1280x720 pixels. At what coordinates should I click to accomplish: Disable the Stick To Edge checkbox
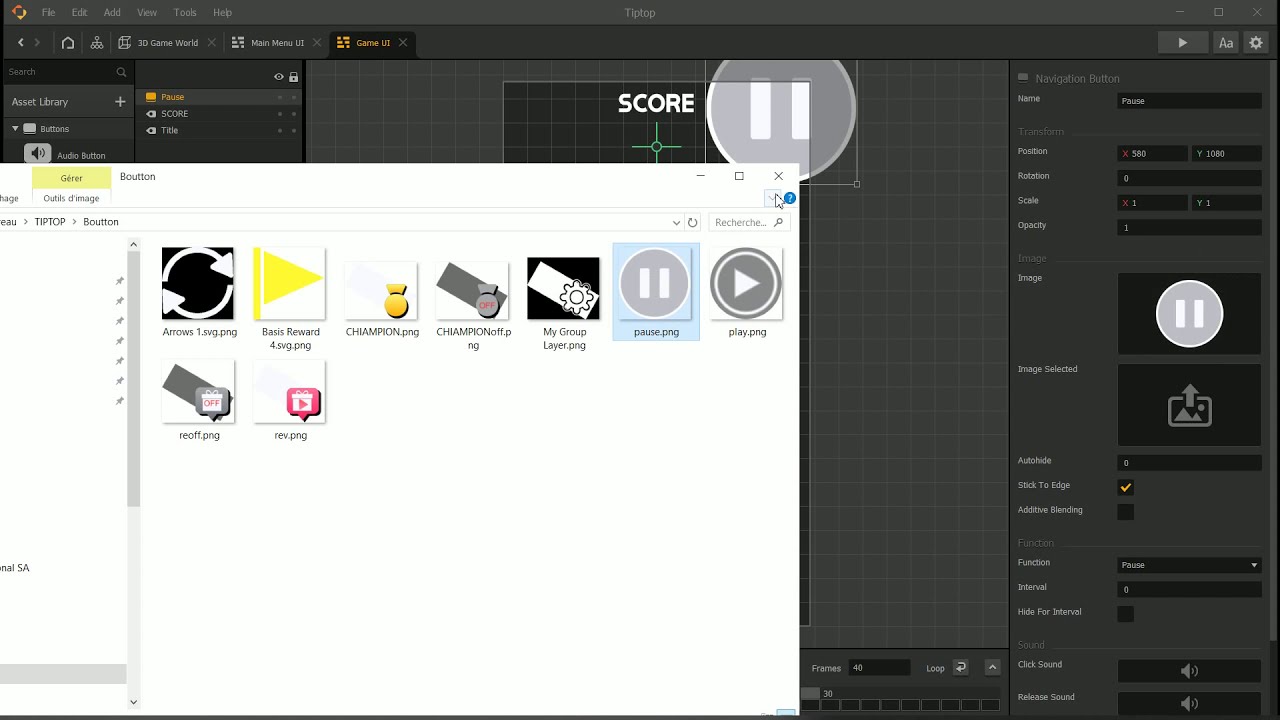[x=1126, y=488]
